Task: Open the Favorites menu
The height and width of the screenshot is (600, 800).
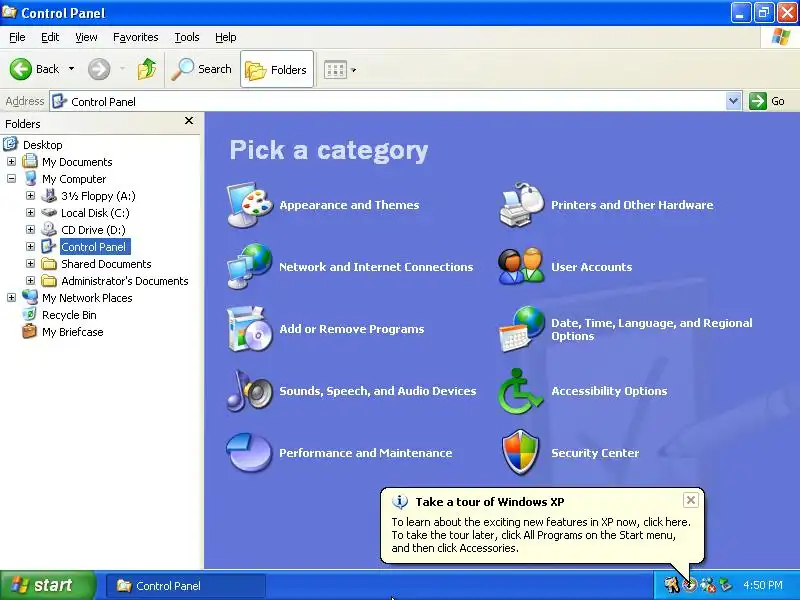Action: (136, 37)
